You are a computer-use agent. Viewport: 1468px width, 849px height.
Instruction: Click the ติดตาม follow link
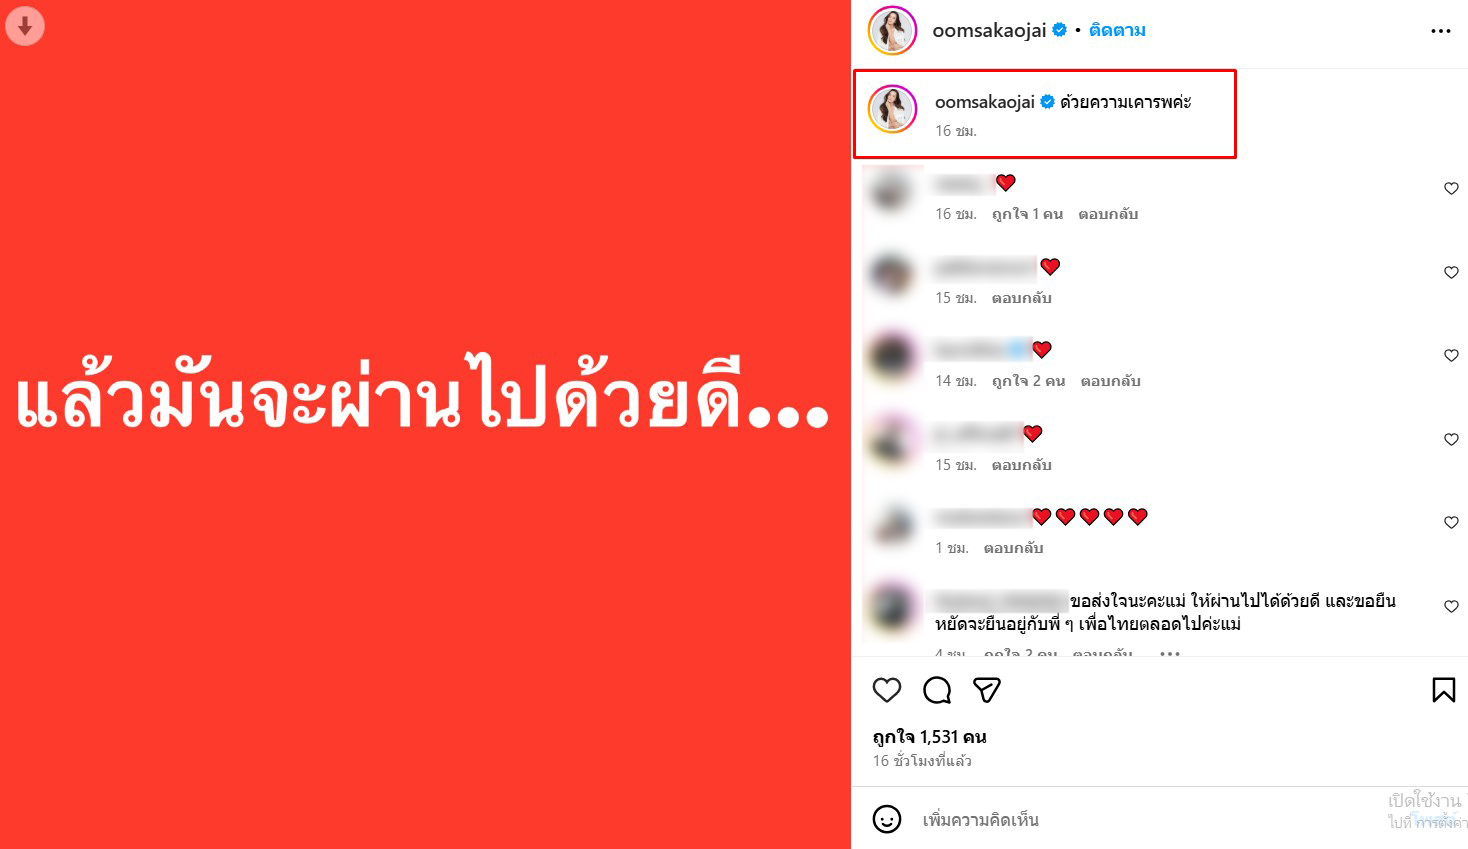point(1117,30)
